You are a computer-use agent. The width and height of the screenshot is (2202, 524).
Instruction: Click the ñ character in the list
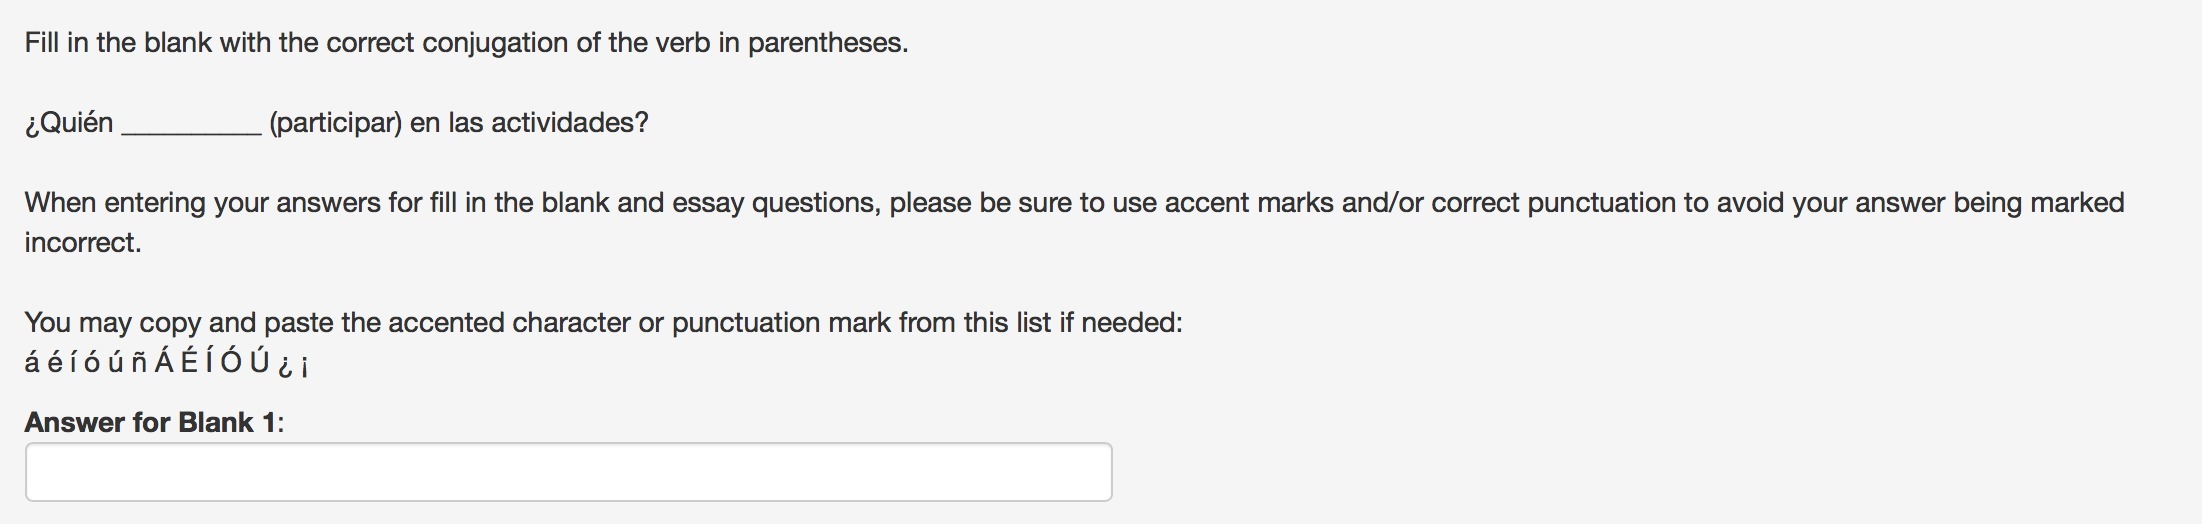pyautogui.click(x=139, y=363)
